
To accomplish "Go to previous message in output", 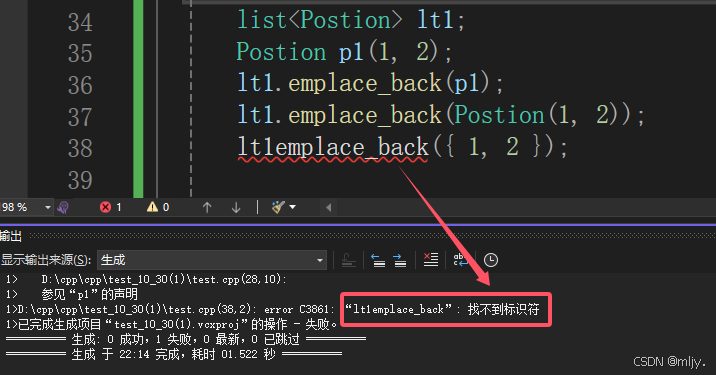I will [x=378, y=260].
